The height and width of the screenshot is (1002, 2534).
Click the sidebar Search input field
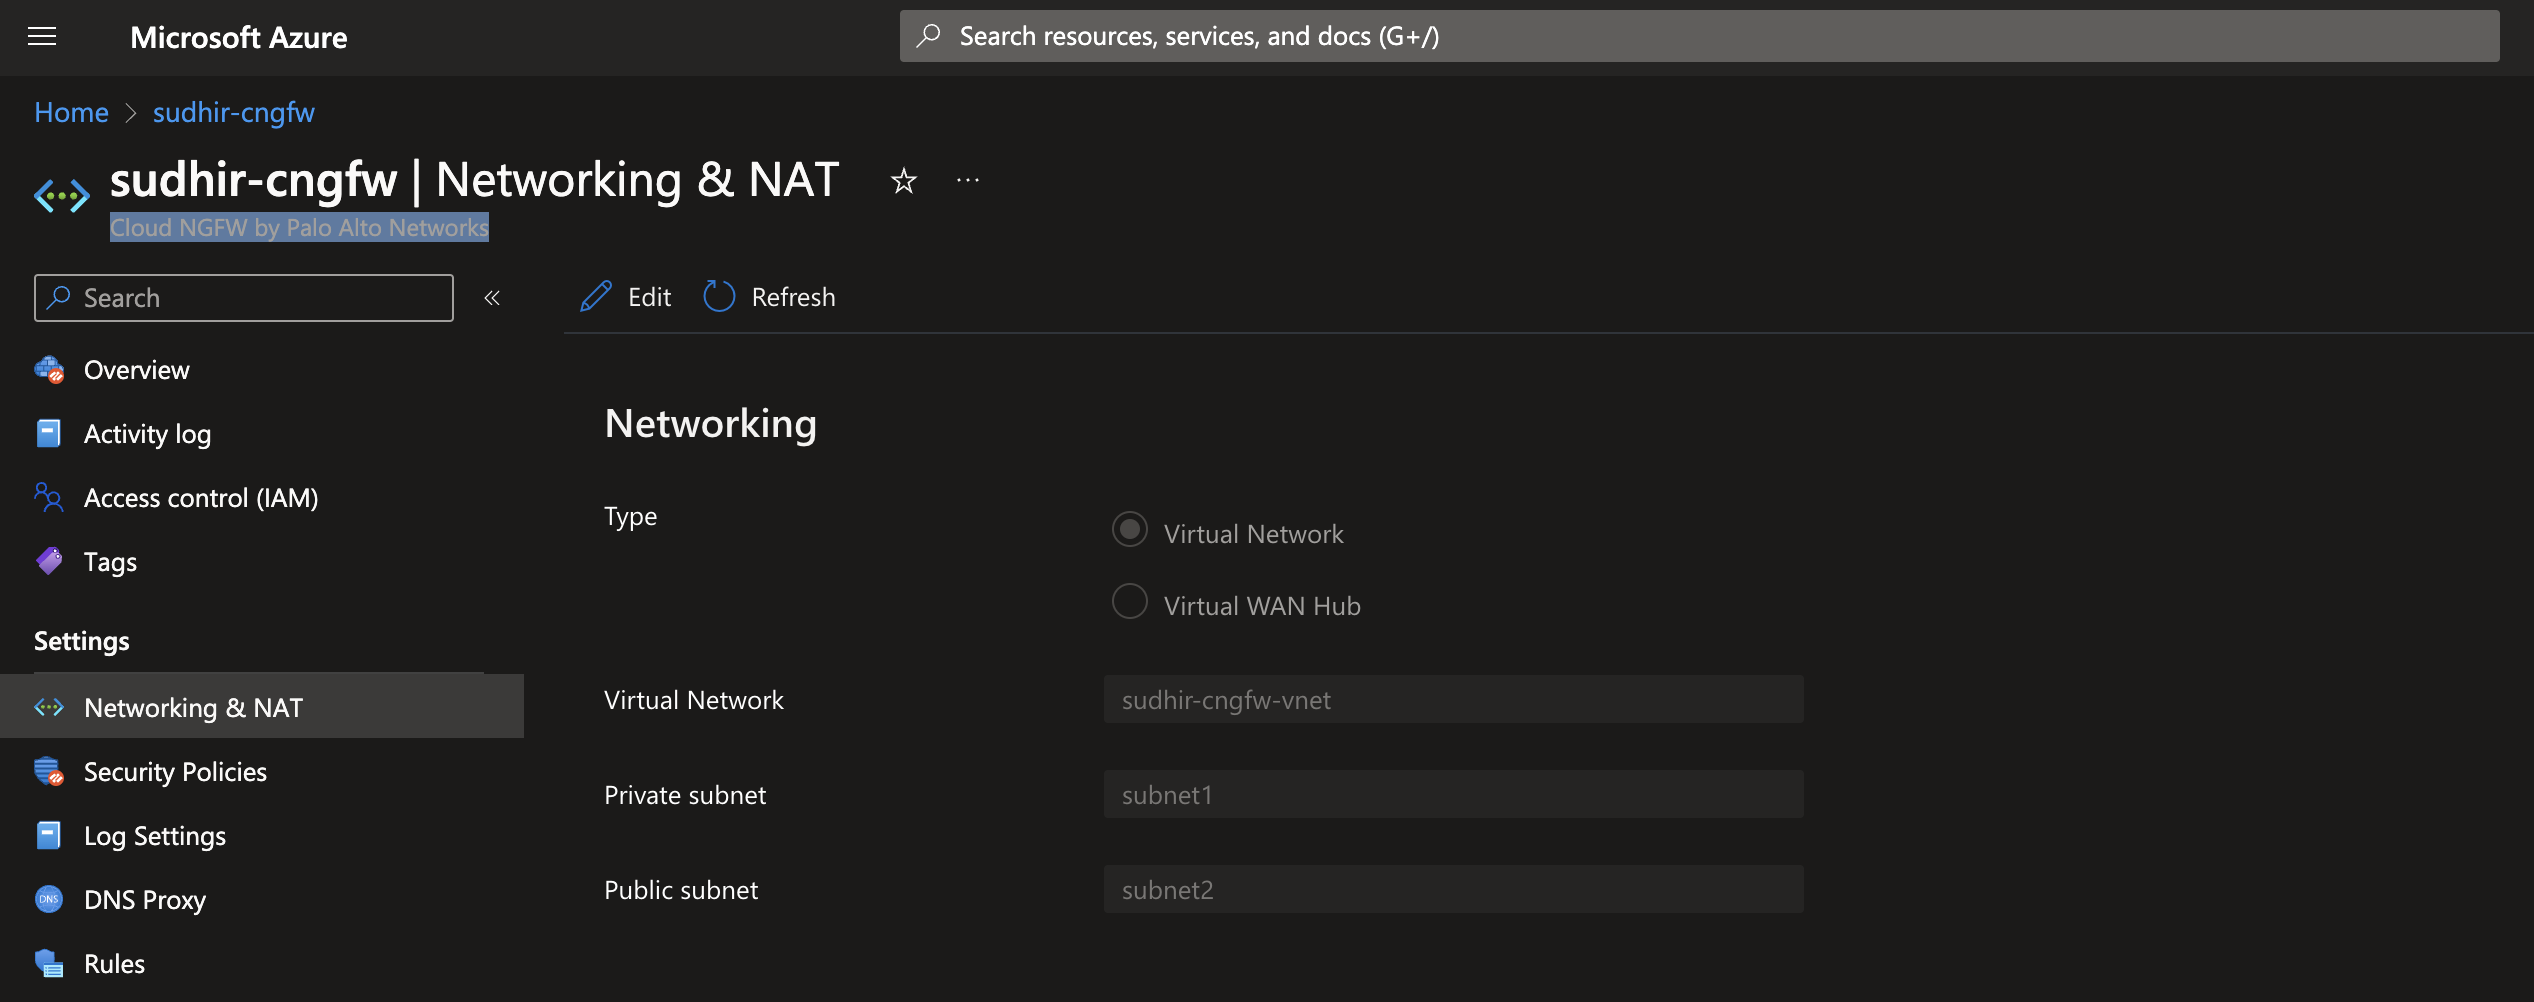pyautogui.click(x=243, y=297)
